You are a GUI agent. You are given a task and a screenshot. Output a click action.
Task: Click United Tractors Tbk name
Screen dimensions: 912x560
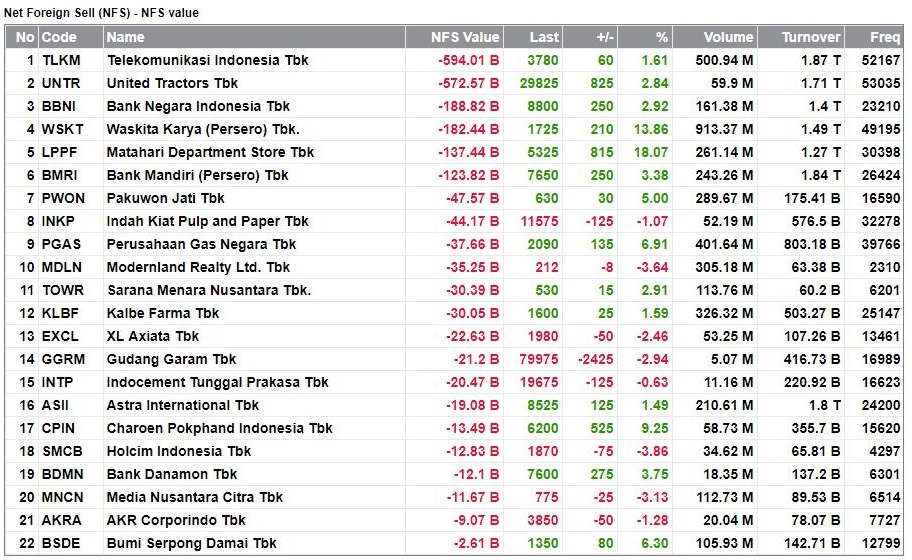[x=172, y=83]
